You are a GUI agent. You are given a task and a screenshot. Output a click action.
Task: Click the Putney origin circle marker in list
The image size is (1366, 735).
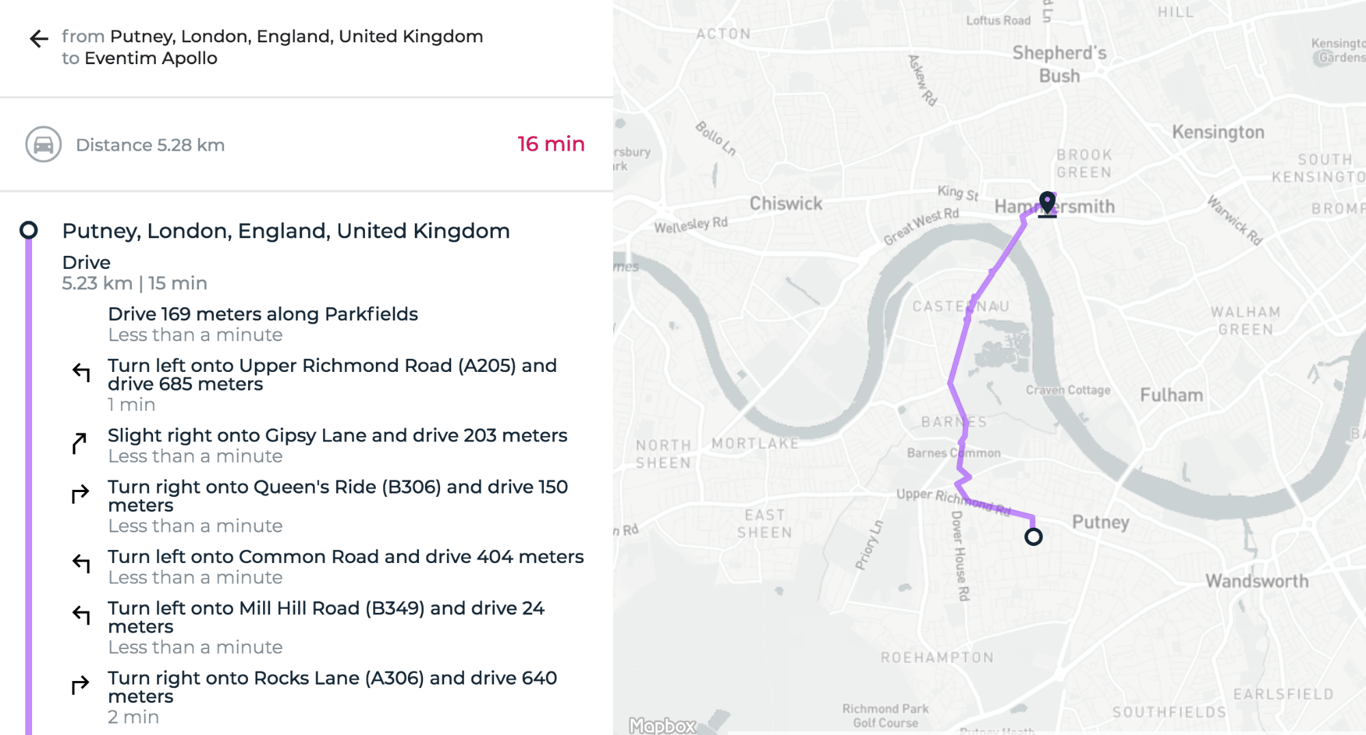29,231
